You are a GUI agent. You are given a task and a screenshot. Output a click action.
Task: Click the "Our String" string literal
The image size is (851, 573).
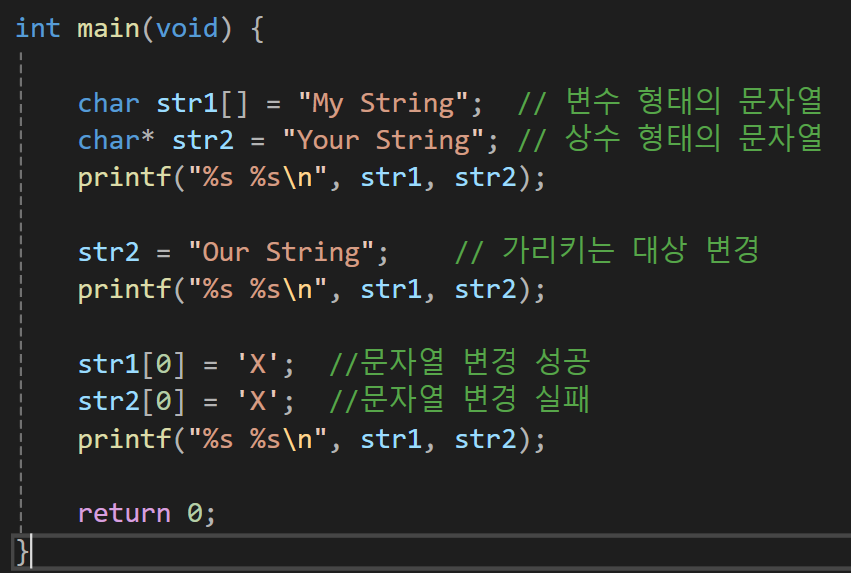[281, 252]
